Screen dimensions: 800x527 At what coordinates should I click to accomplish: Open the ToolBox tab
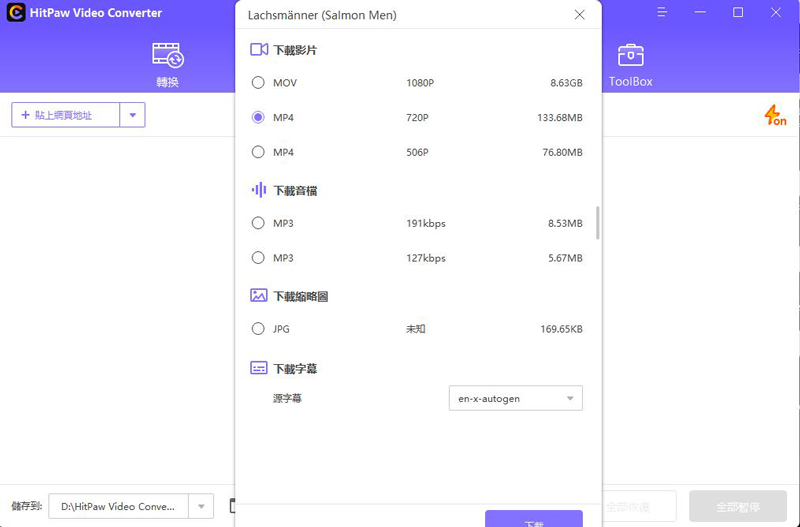(x=631, y=65)
